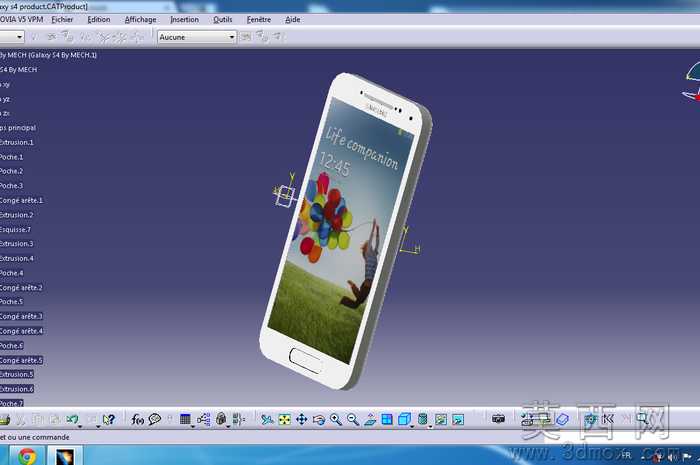Image resolution: width=700 pixels, height=465 pixels.
Task: Select Extrusion.2 in the tree
Action: pyautogui.click(x=17, y=215)
